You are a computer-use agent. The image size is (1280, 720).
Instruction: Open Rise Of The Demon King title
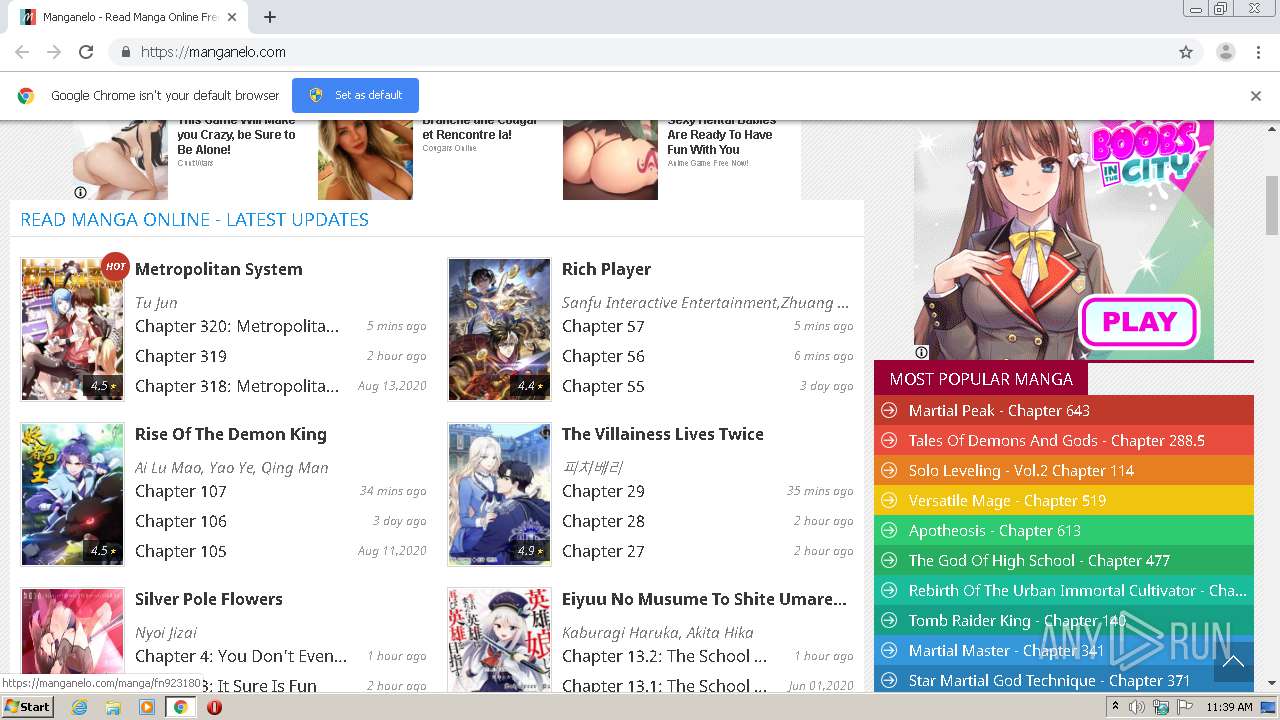[x=231, y=434]
